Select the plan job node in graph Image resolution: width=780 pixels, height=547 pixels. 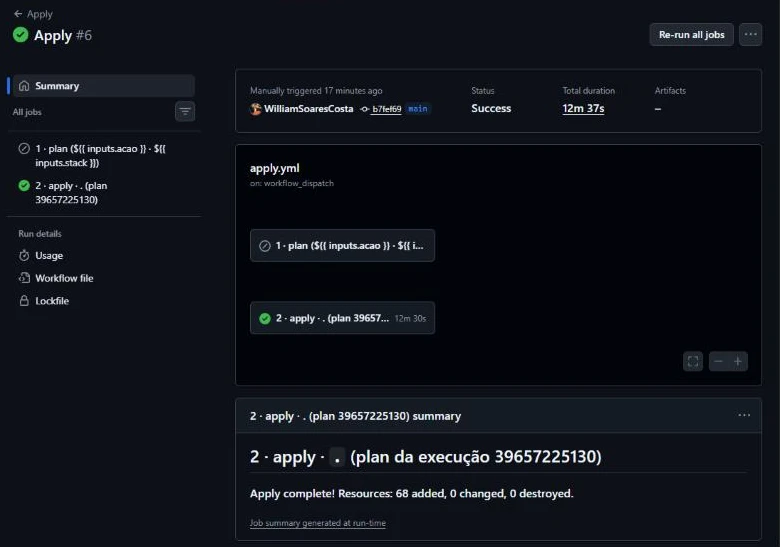tap(342, 246)
